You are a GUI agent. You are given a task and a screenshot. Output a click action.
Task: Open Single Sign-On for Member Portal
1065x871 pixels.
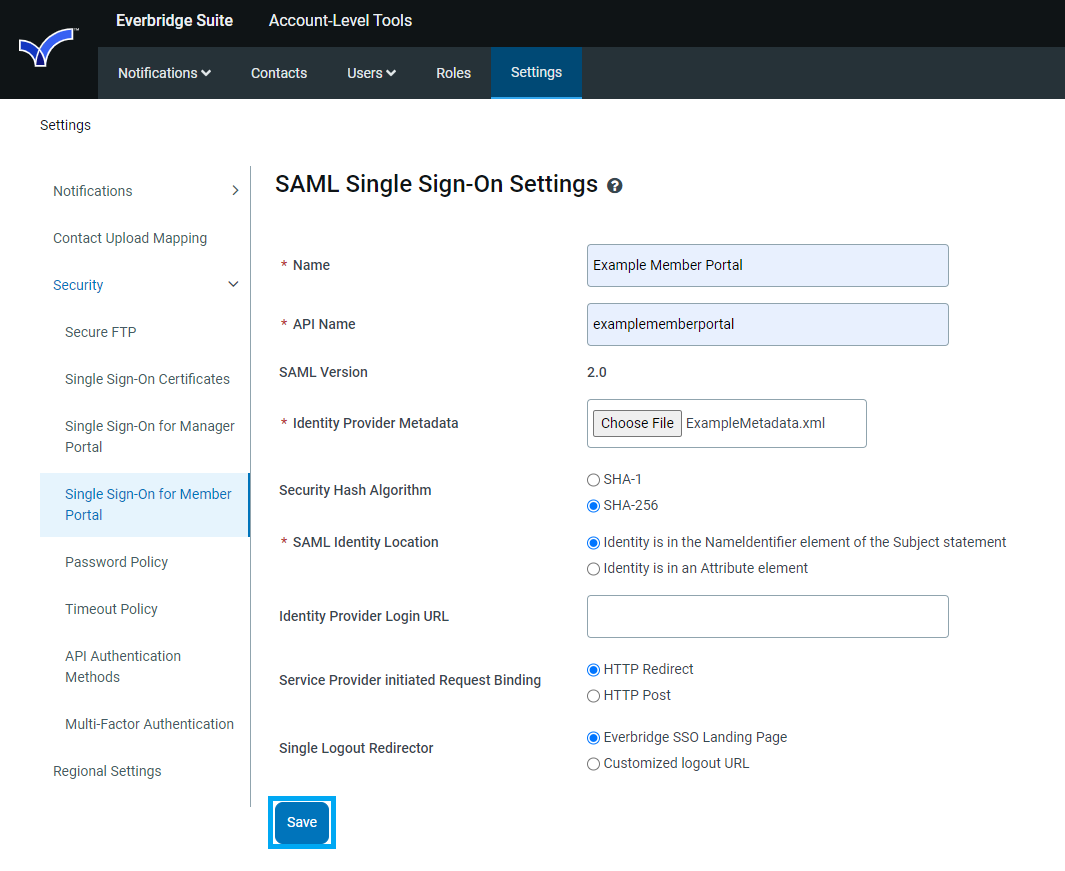145,505
